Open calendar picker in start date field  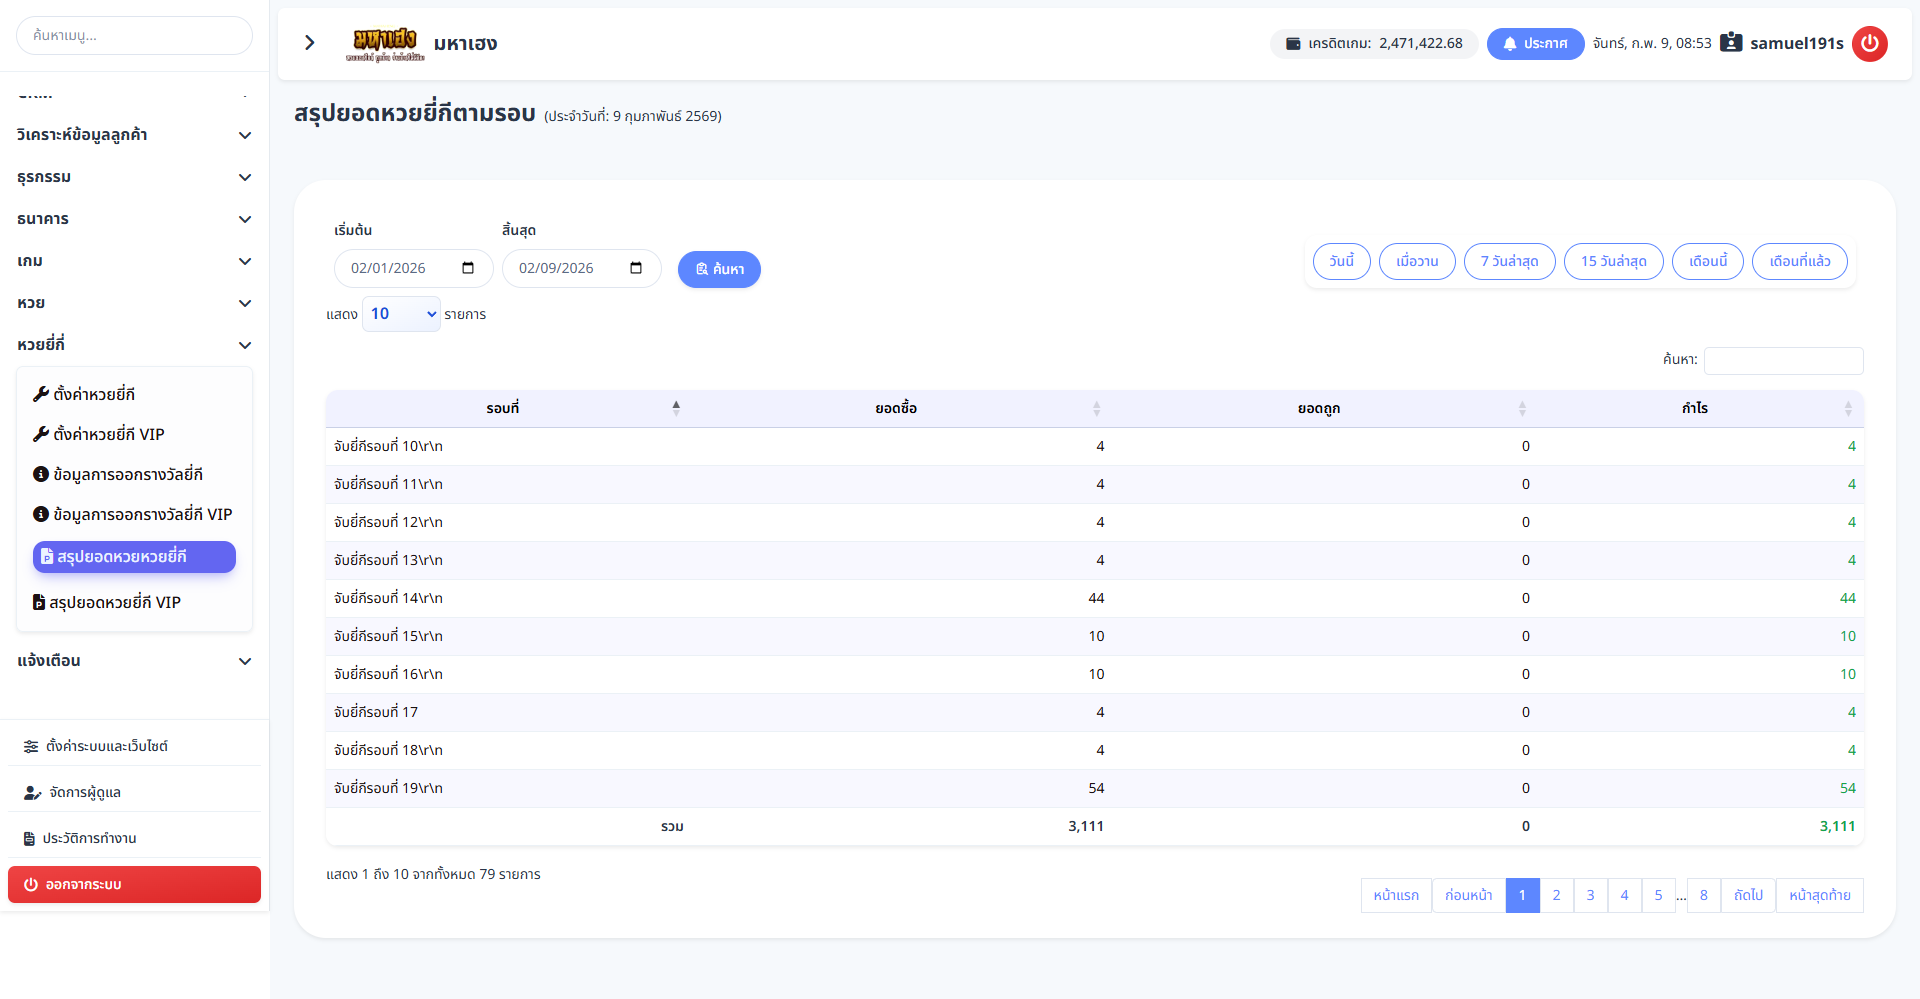[468, 268]
